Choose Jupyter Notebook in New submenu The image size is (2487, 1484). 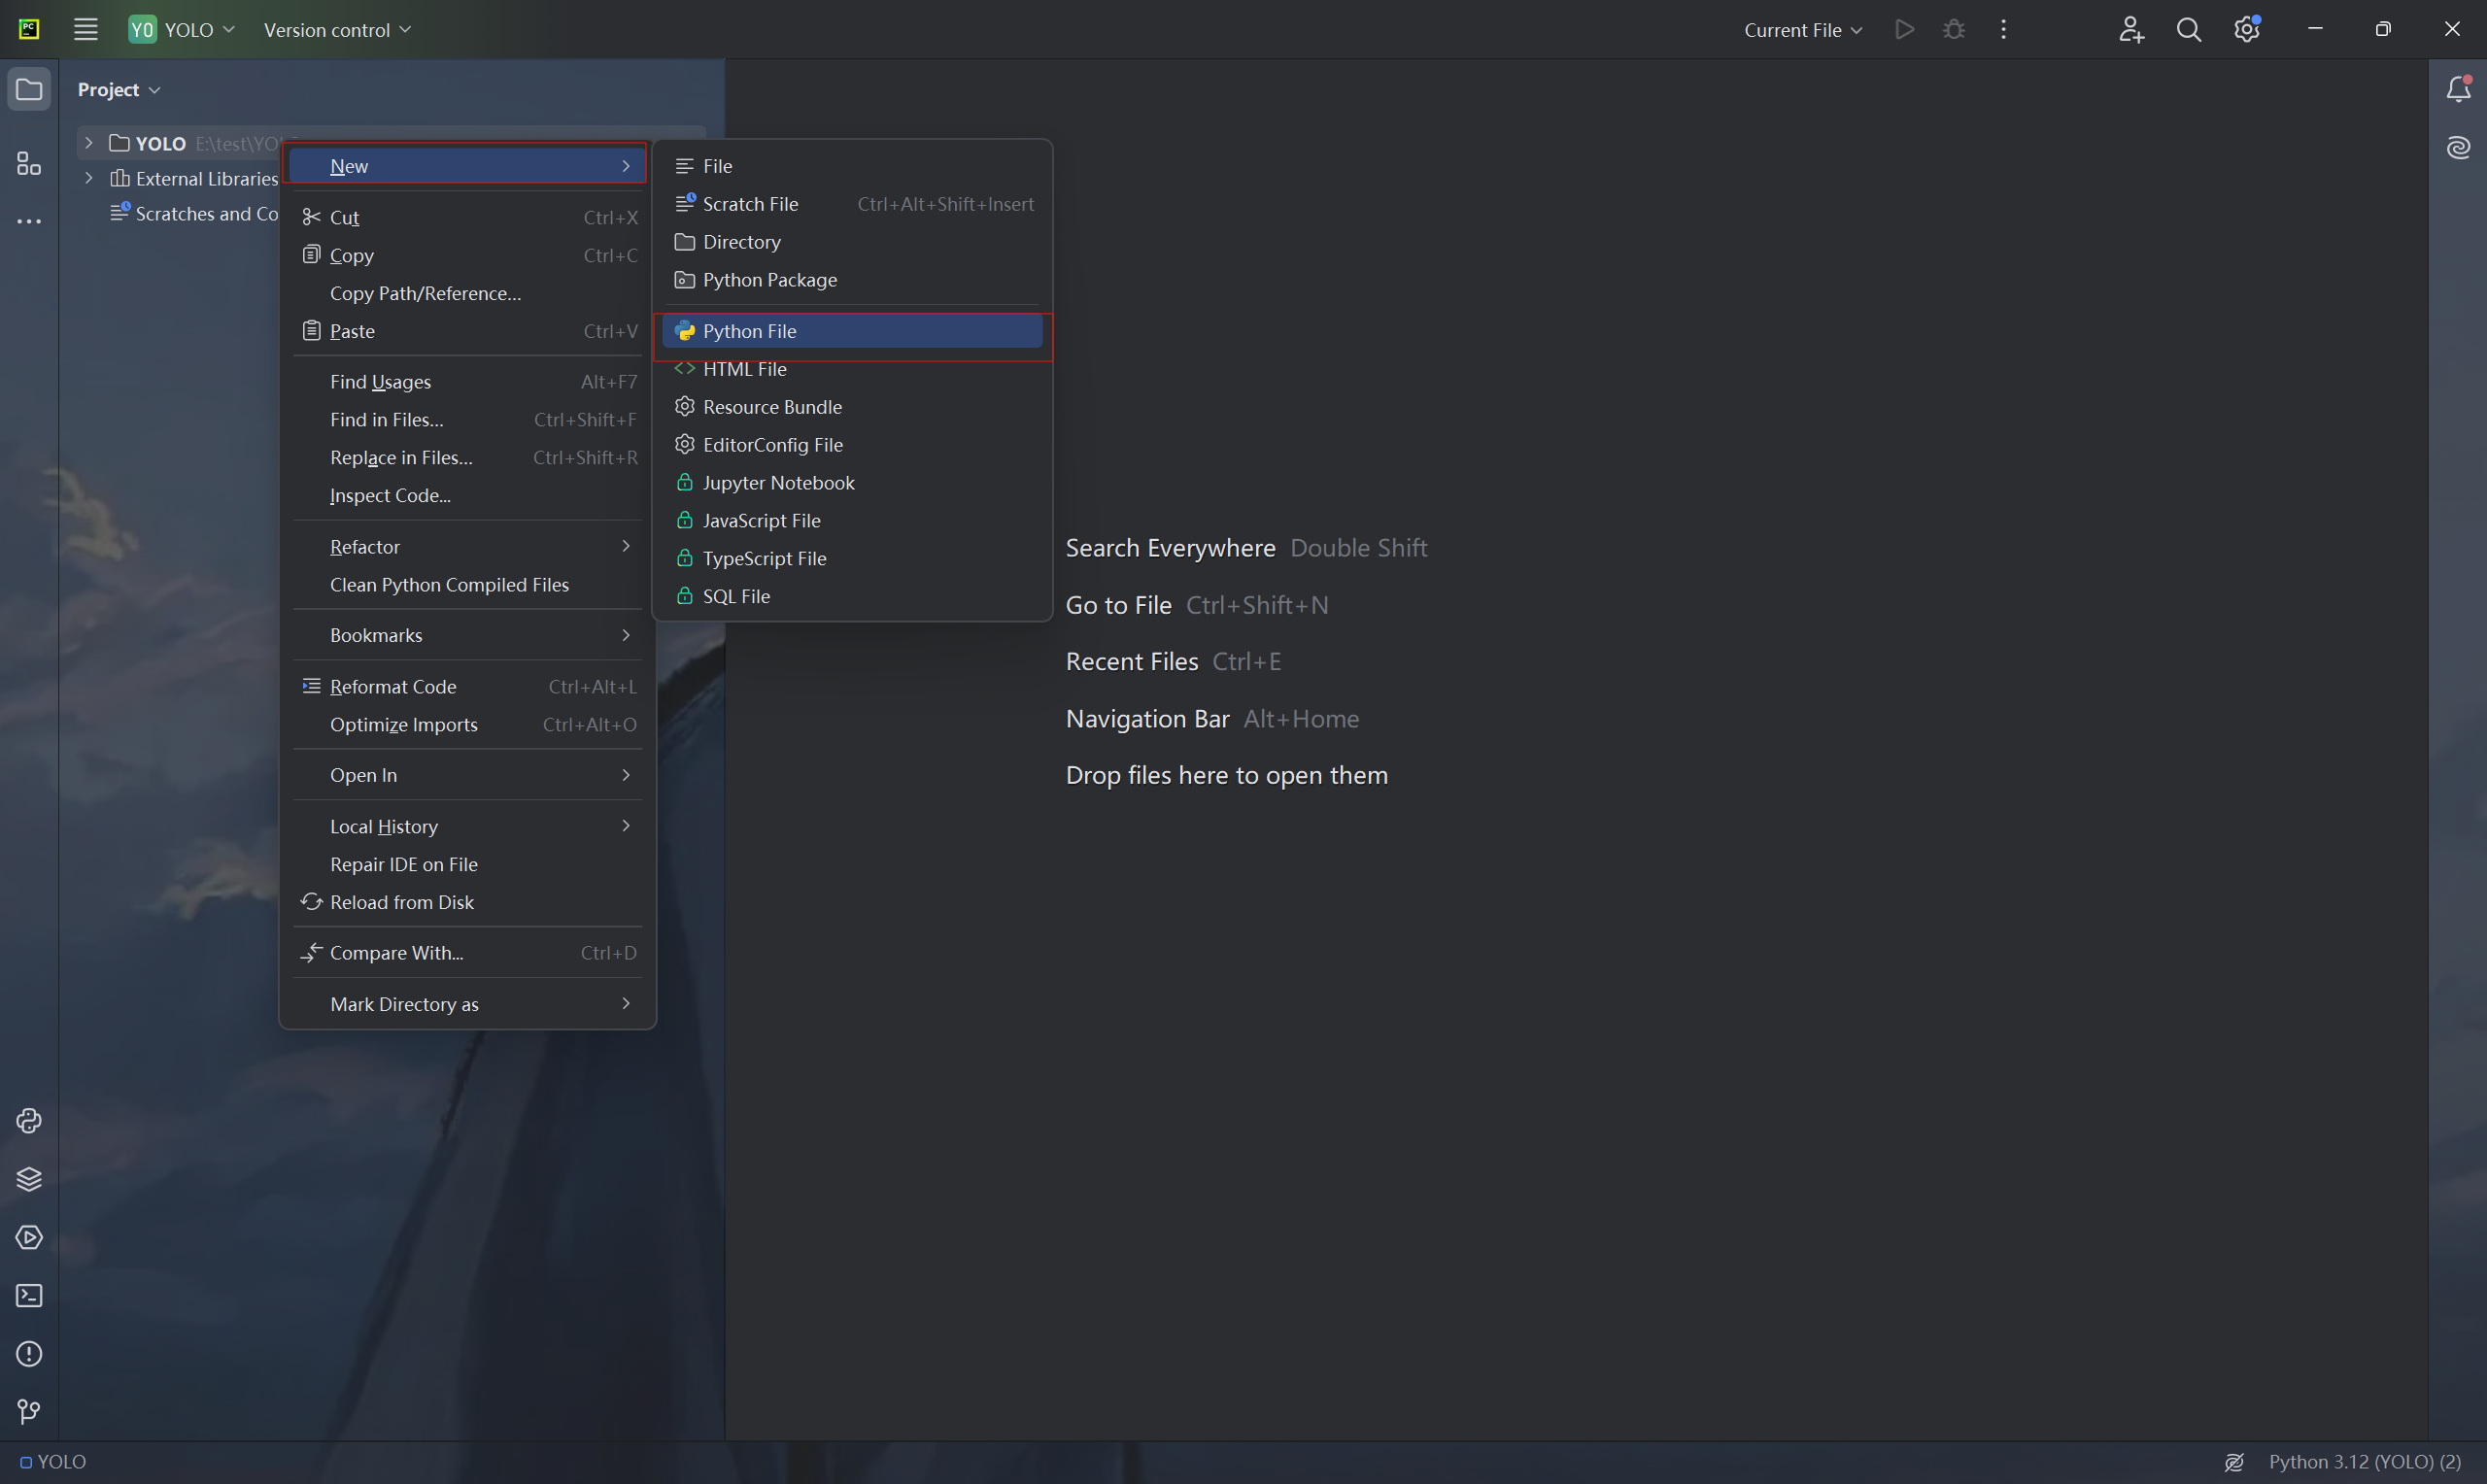click(778, 483)
